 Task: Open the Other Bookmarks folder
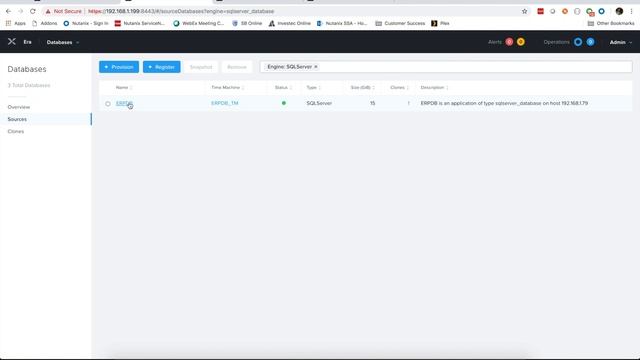pos(611,24)
